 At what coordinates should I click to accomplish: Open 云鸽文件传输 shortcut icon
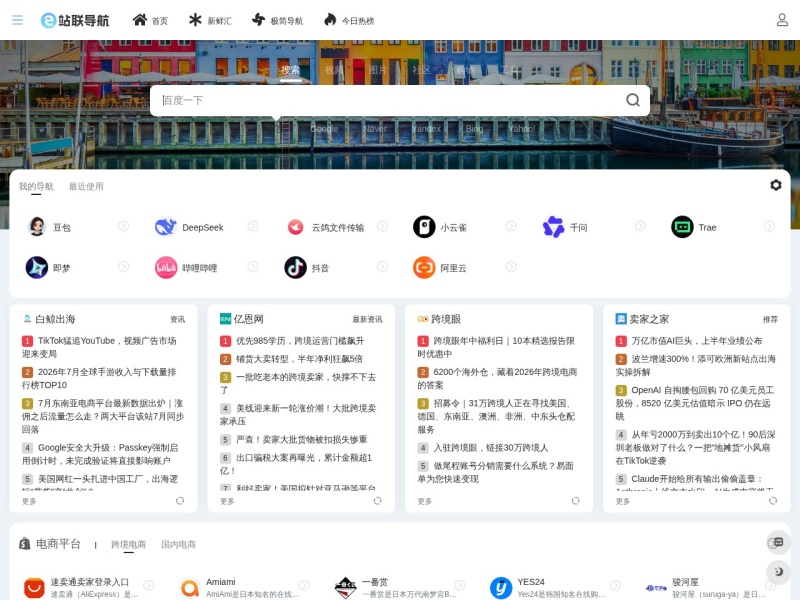[x=295, y=227]
